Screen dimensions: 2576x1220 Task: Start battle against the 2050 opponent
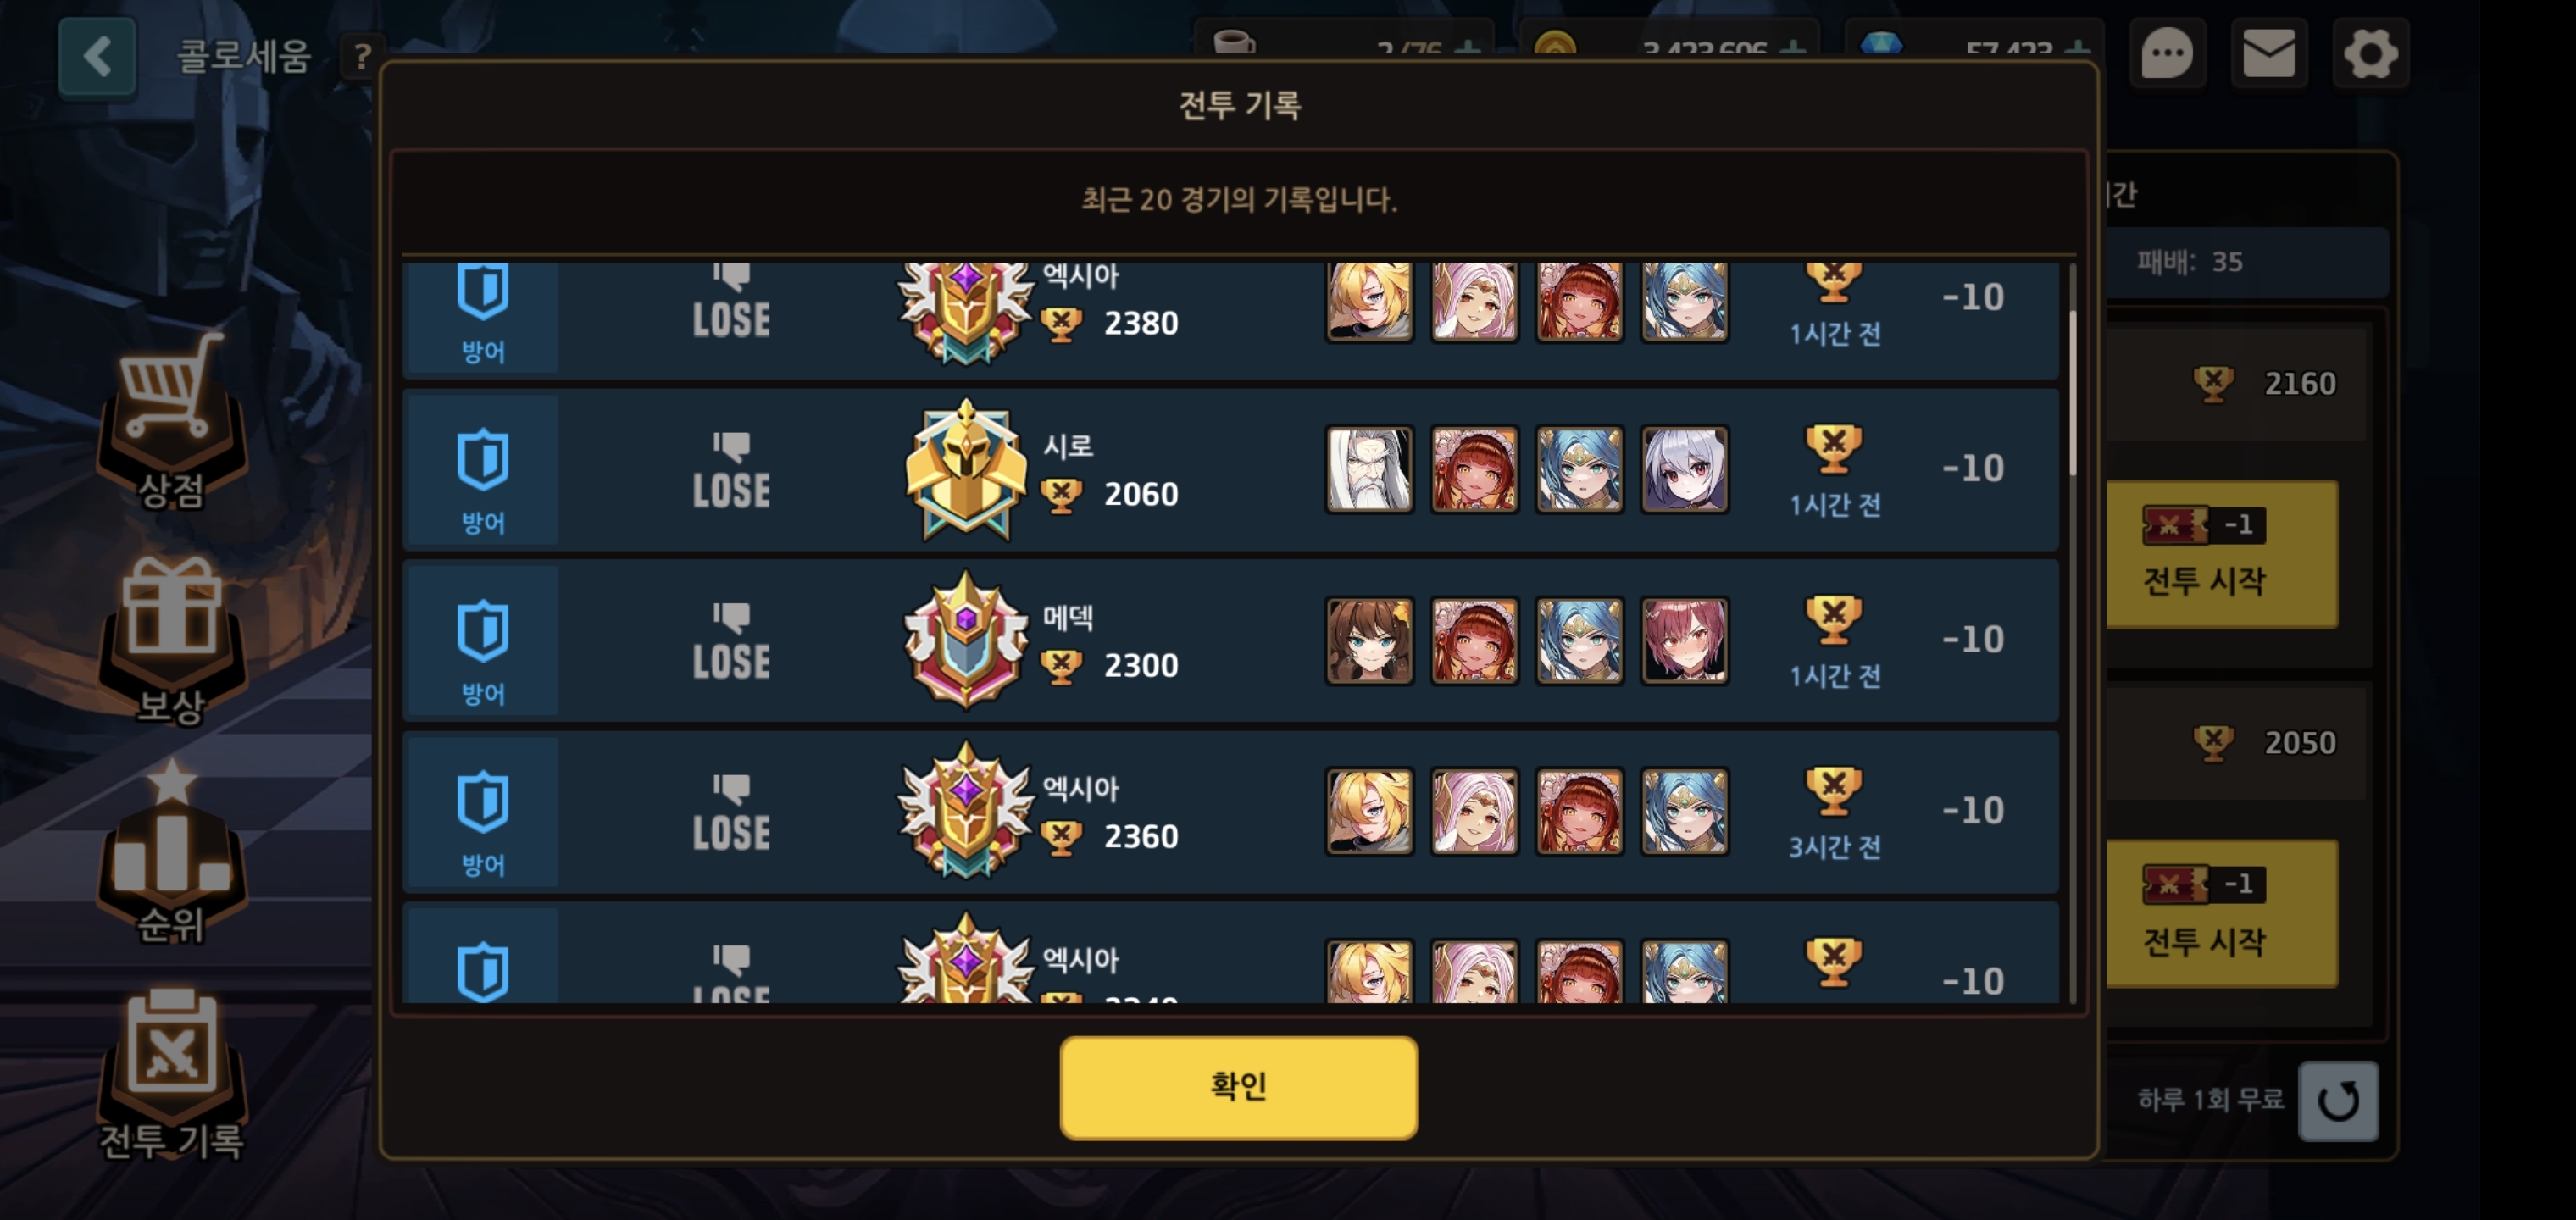point(2221,913)
